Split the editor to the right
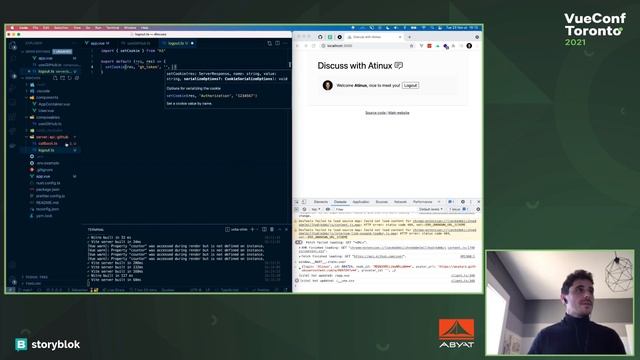 coord(277,43)
